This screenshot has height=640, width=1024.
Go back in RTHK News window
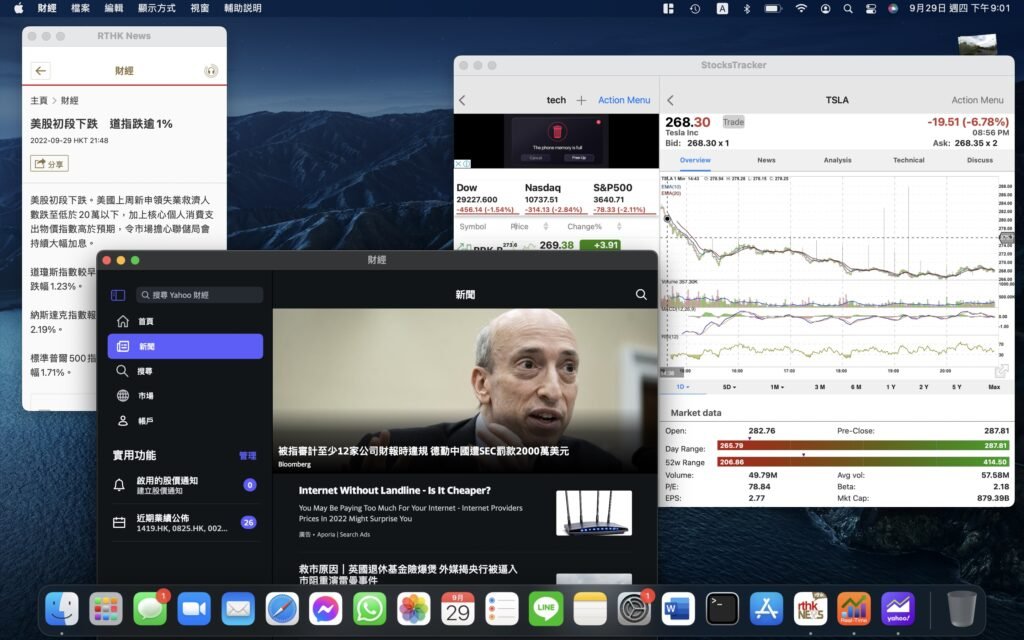40,71
